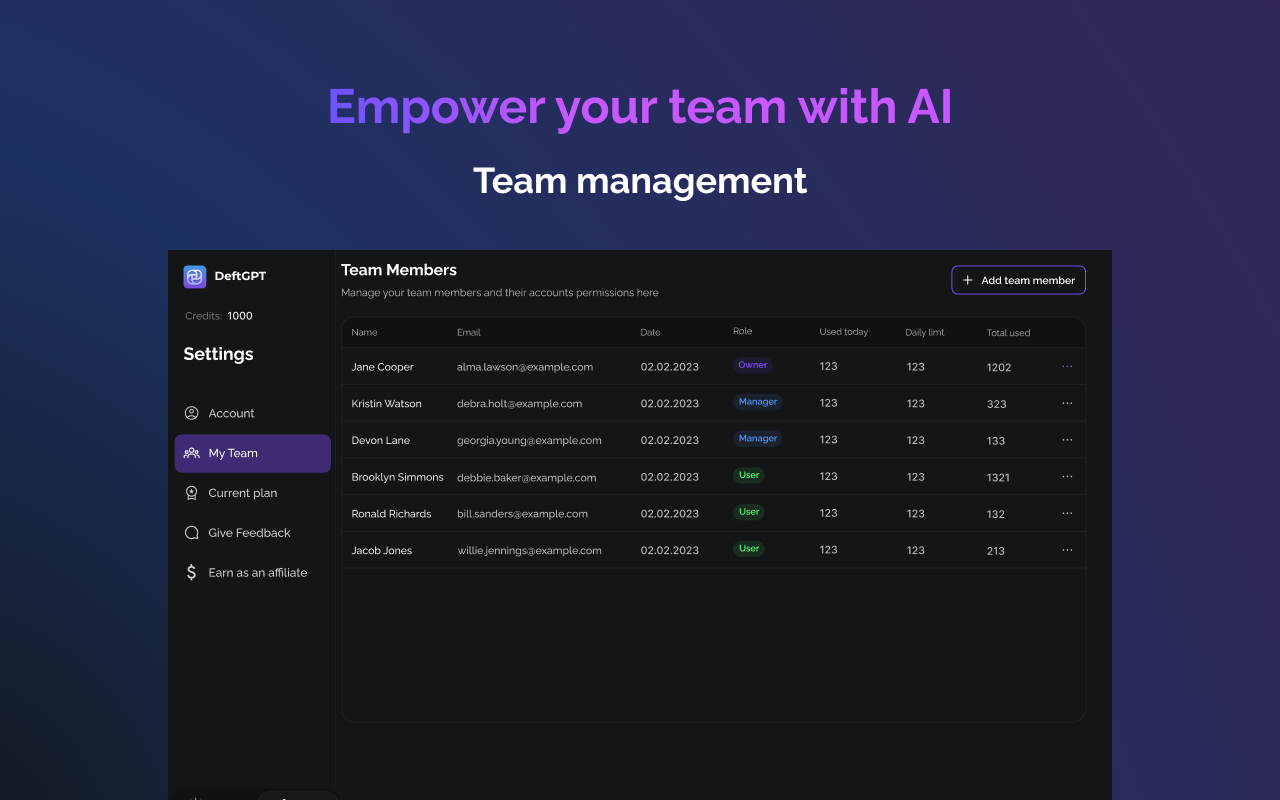This screenshot has width=1280, height=800.
Task: Click the dollar sign affiliate icon
Action: (191, 572)
